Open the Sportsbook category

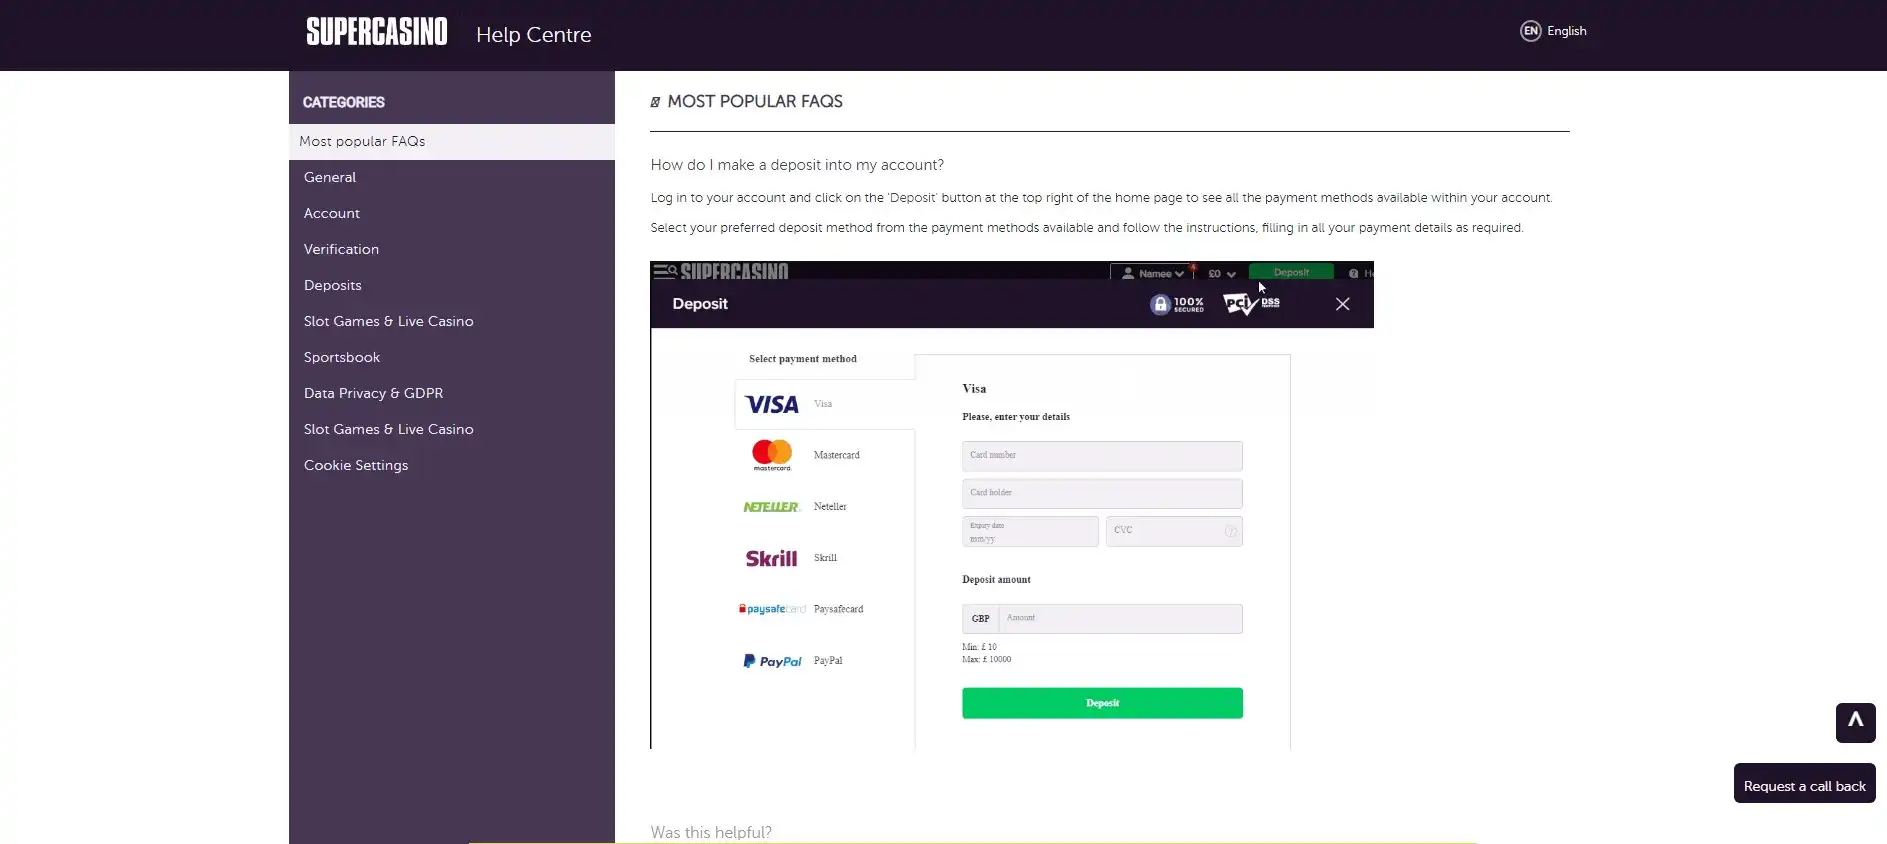point(452,358)
